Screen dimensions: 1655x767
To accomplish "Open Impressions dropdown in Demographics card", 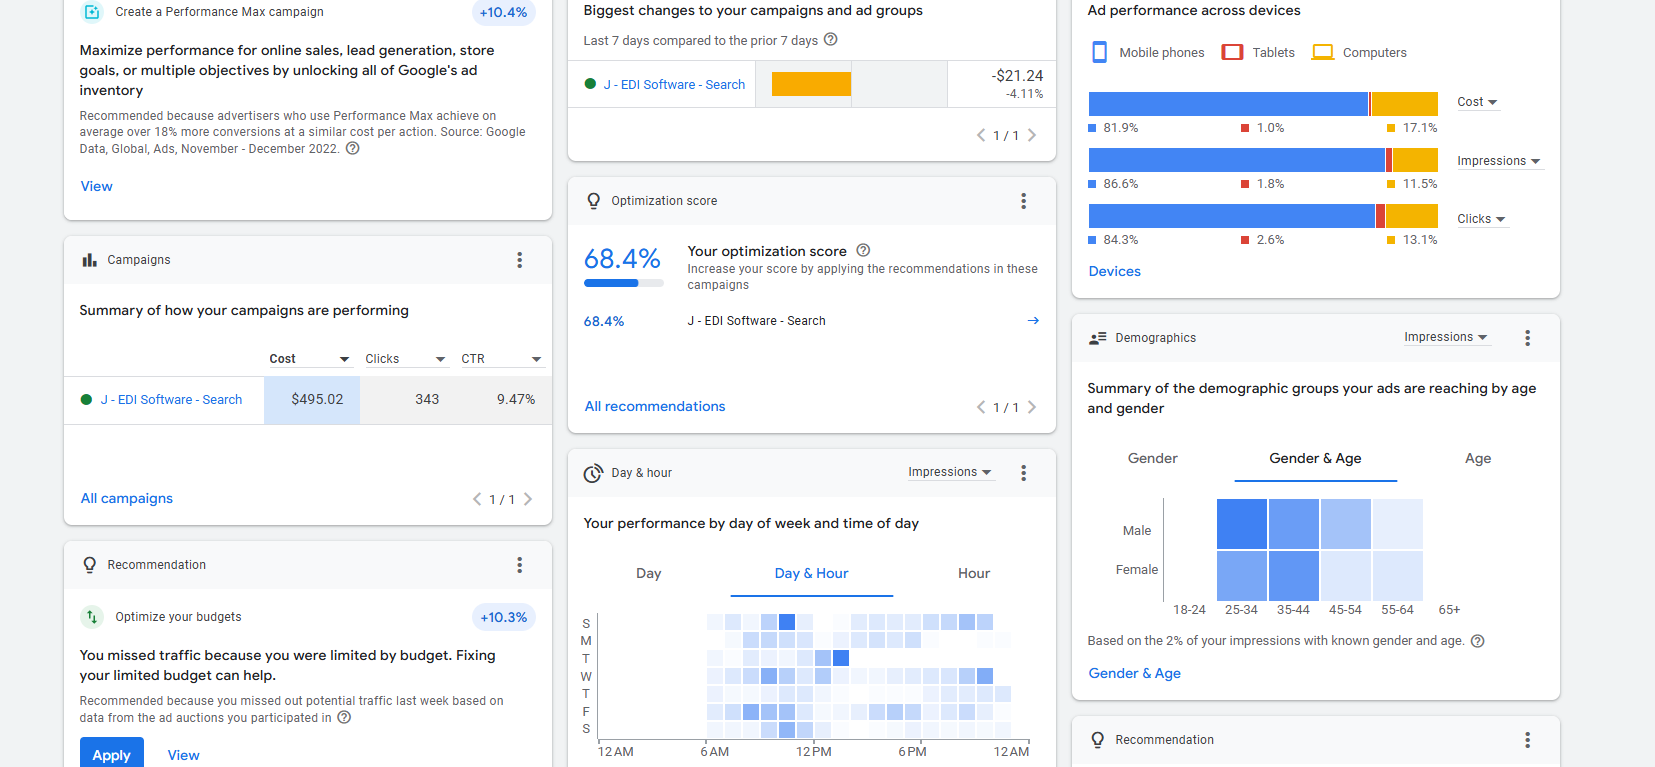I will [1446, 337].
